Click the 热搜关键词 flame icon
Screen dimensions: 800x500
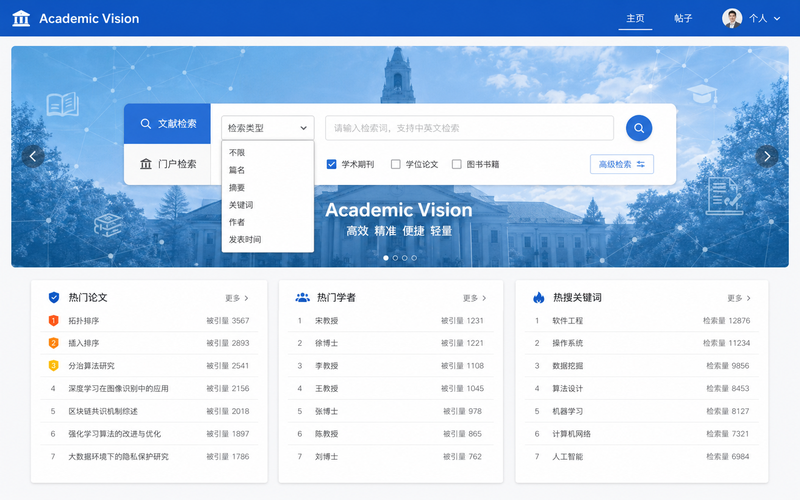click(x=539, y=297)
